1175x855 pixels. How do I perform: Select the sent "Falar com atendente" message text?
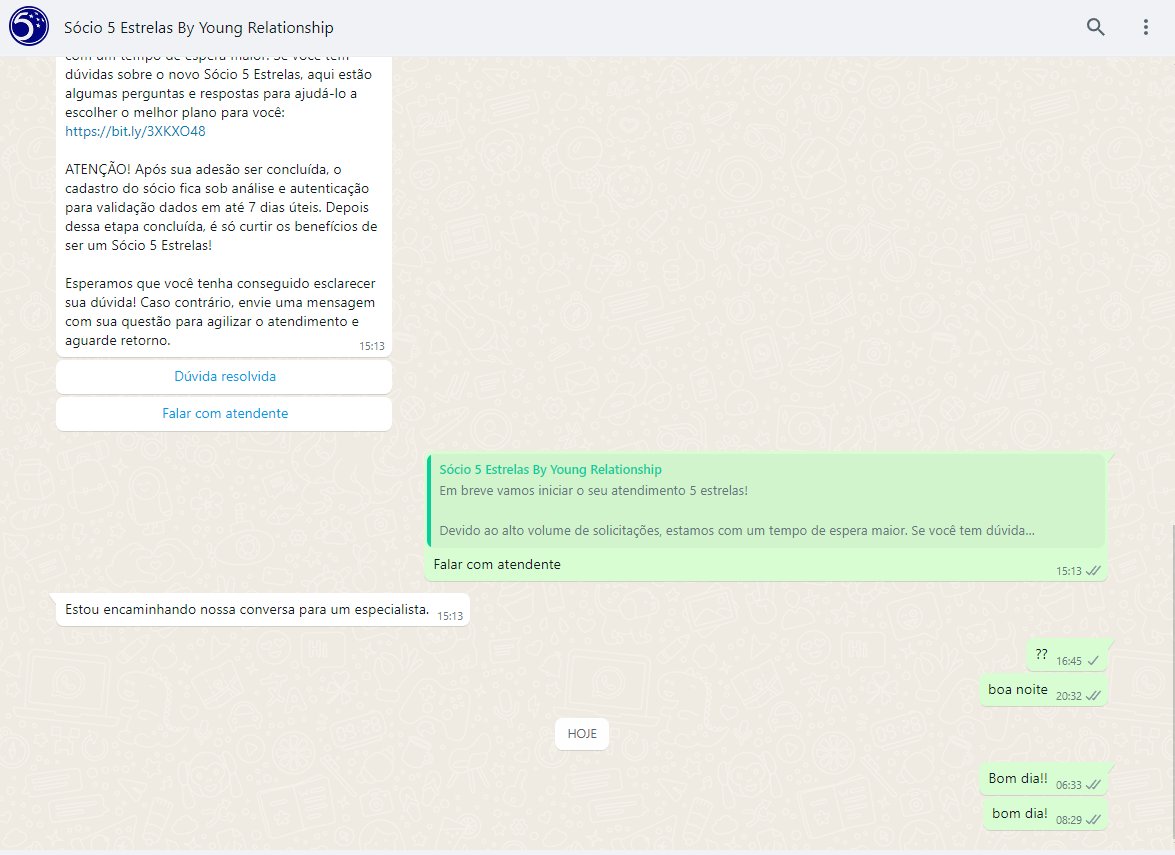click(497, 564)
